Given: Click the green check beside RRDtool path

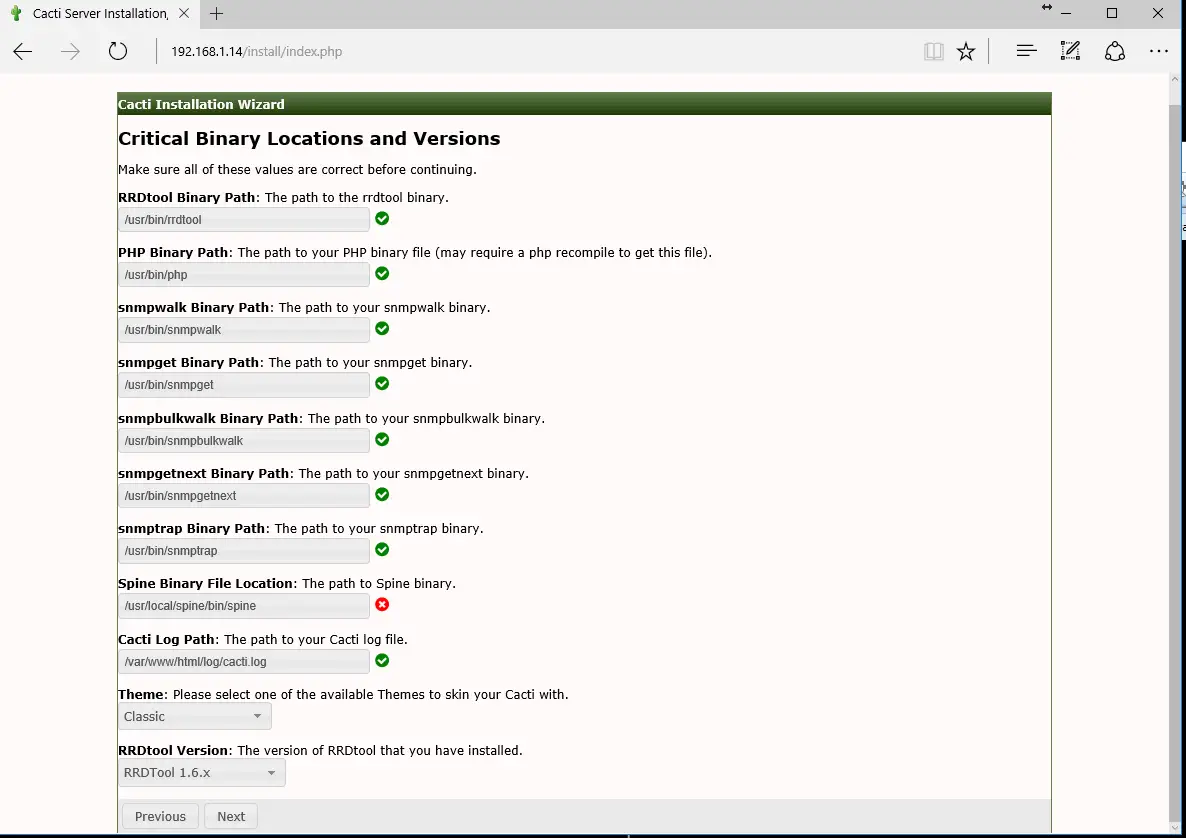Looking at the screenshot, I should tap(382, 219).
